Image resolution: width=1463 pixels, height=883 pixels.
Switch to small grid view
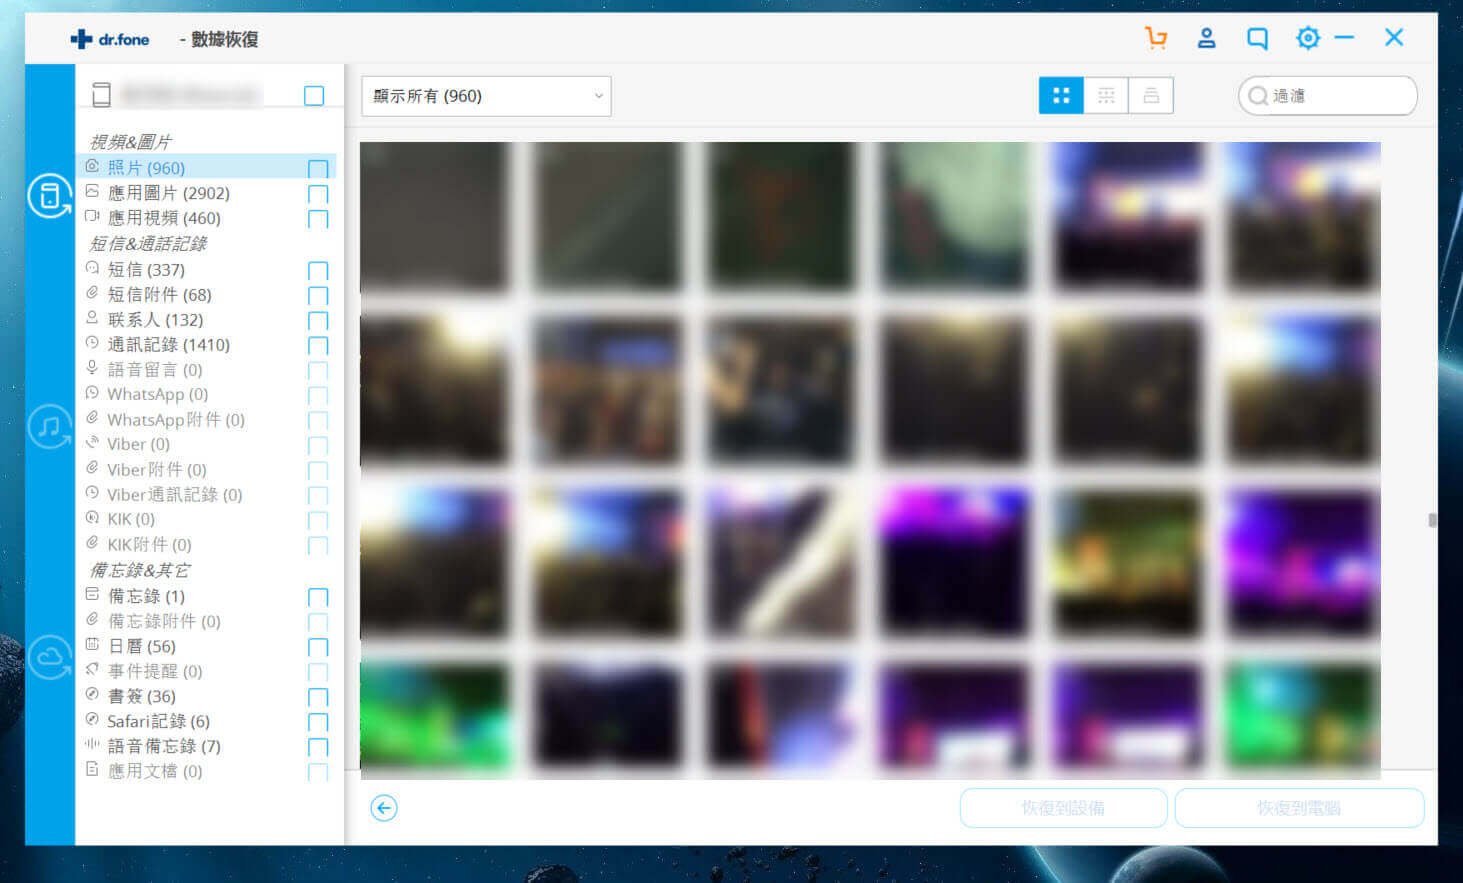pos(1106,96)
